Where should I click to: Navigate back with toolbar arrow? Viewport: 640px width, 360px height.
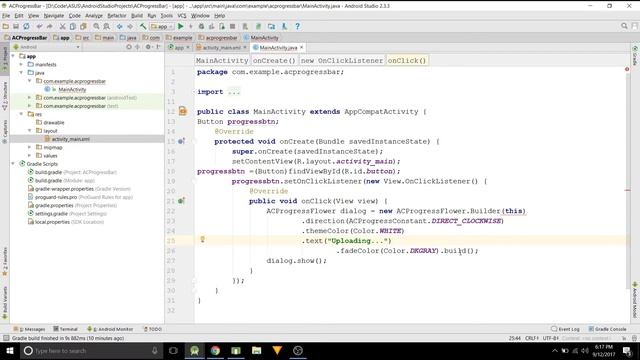[120, 27]
